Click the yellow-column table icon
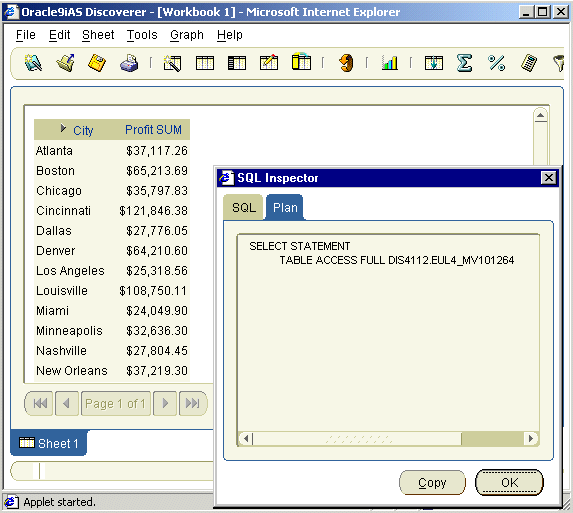573x513 pixels. (301, 62)
